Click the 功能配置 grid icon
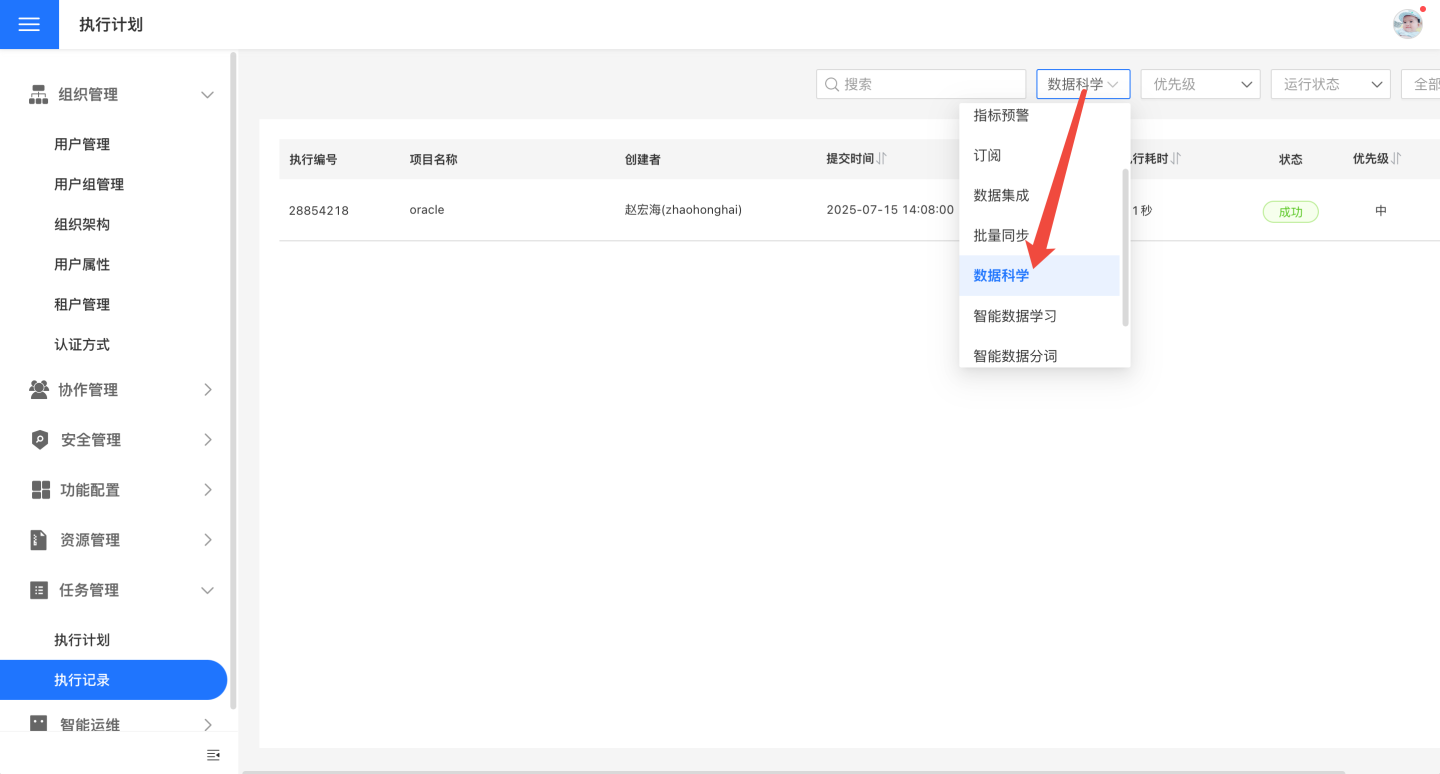Screen dimensions: 1440x774 [40, 490]
